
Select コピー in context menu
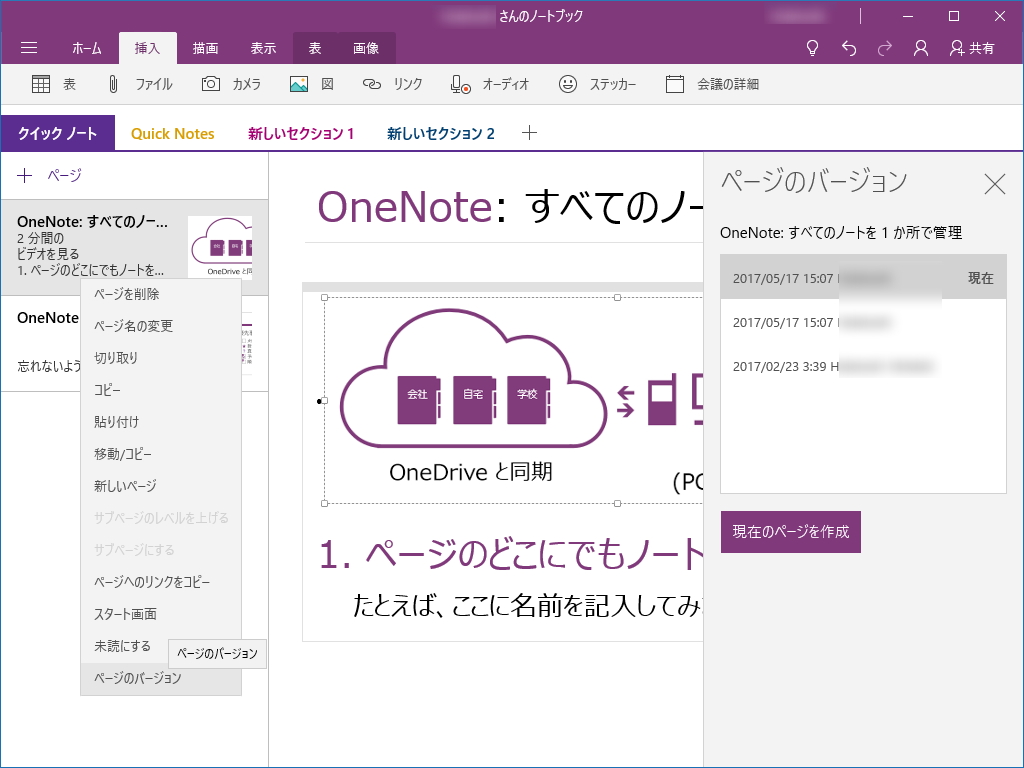161,390
